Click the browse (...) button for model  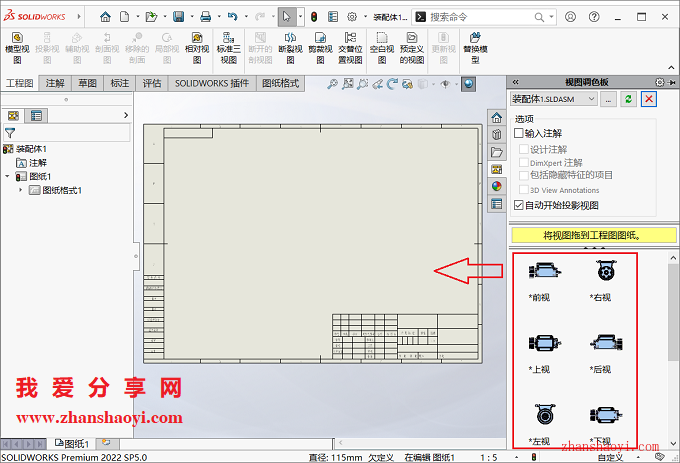point(608,99)
